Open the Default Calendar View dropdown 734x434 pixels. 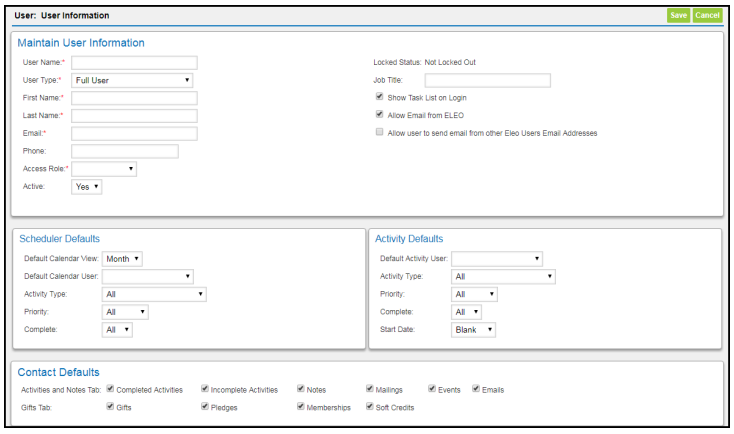tap(122, 259)
